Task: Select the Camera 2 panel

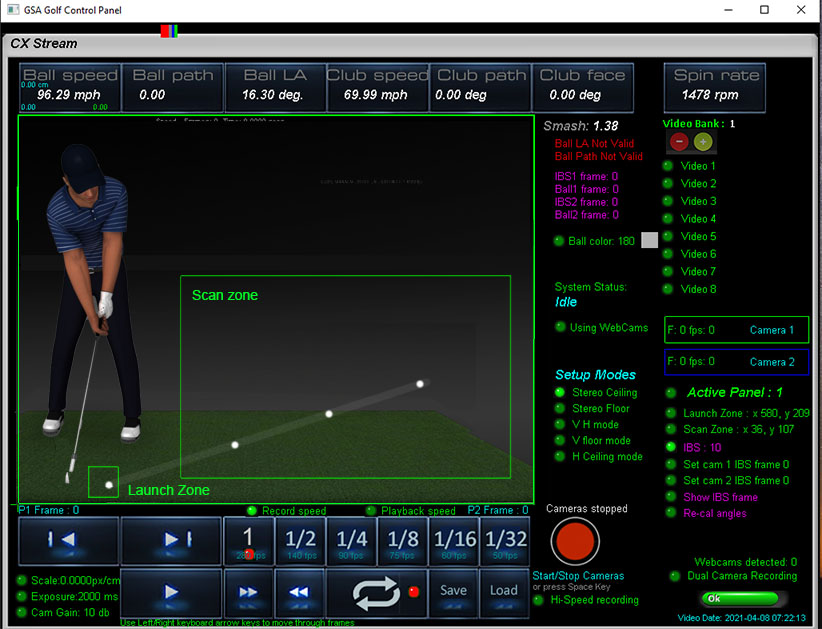Action: click(737, 362)
